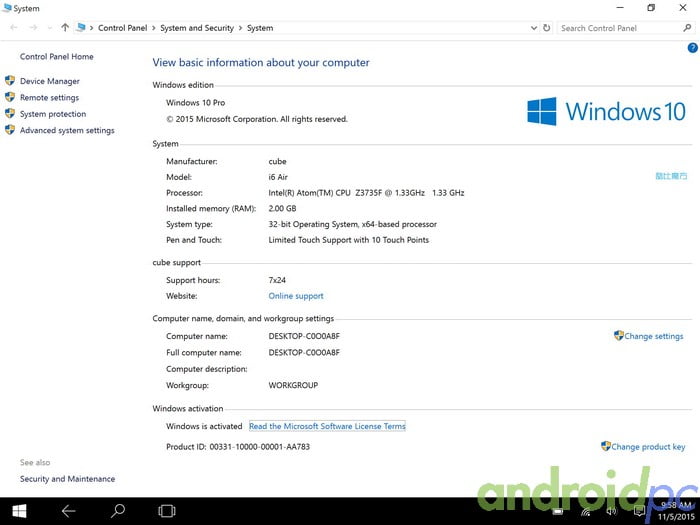Restore down the System window
700x525 pixels.
tap(651, 8)
